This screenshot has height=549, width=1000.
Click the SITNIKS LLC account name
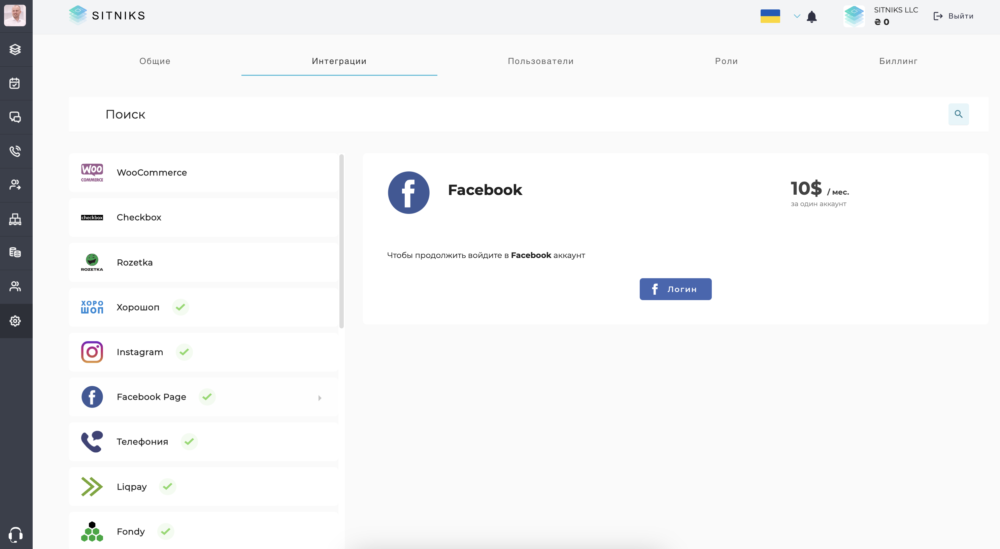[895, 10]
